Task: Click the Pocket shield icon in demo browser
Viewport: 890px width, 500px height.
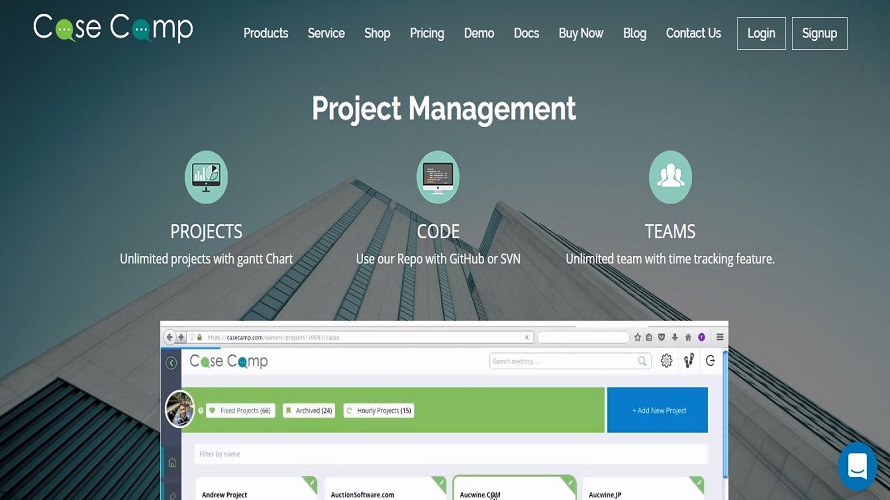Action: point(661,337)
